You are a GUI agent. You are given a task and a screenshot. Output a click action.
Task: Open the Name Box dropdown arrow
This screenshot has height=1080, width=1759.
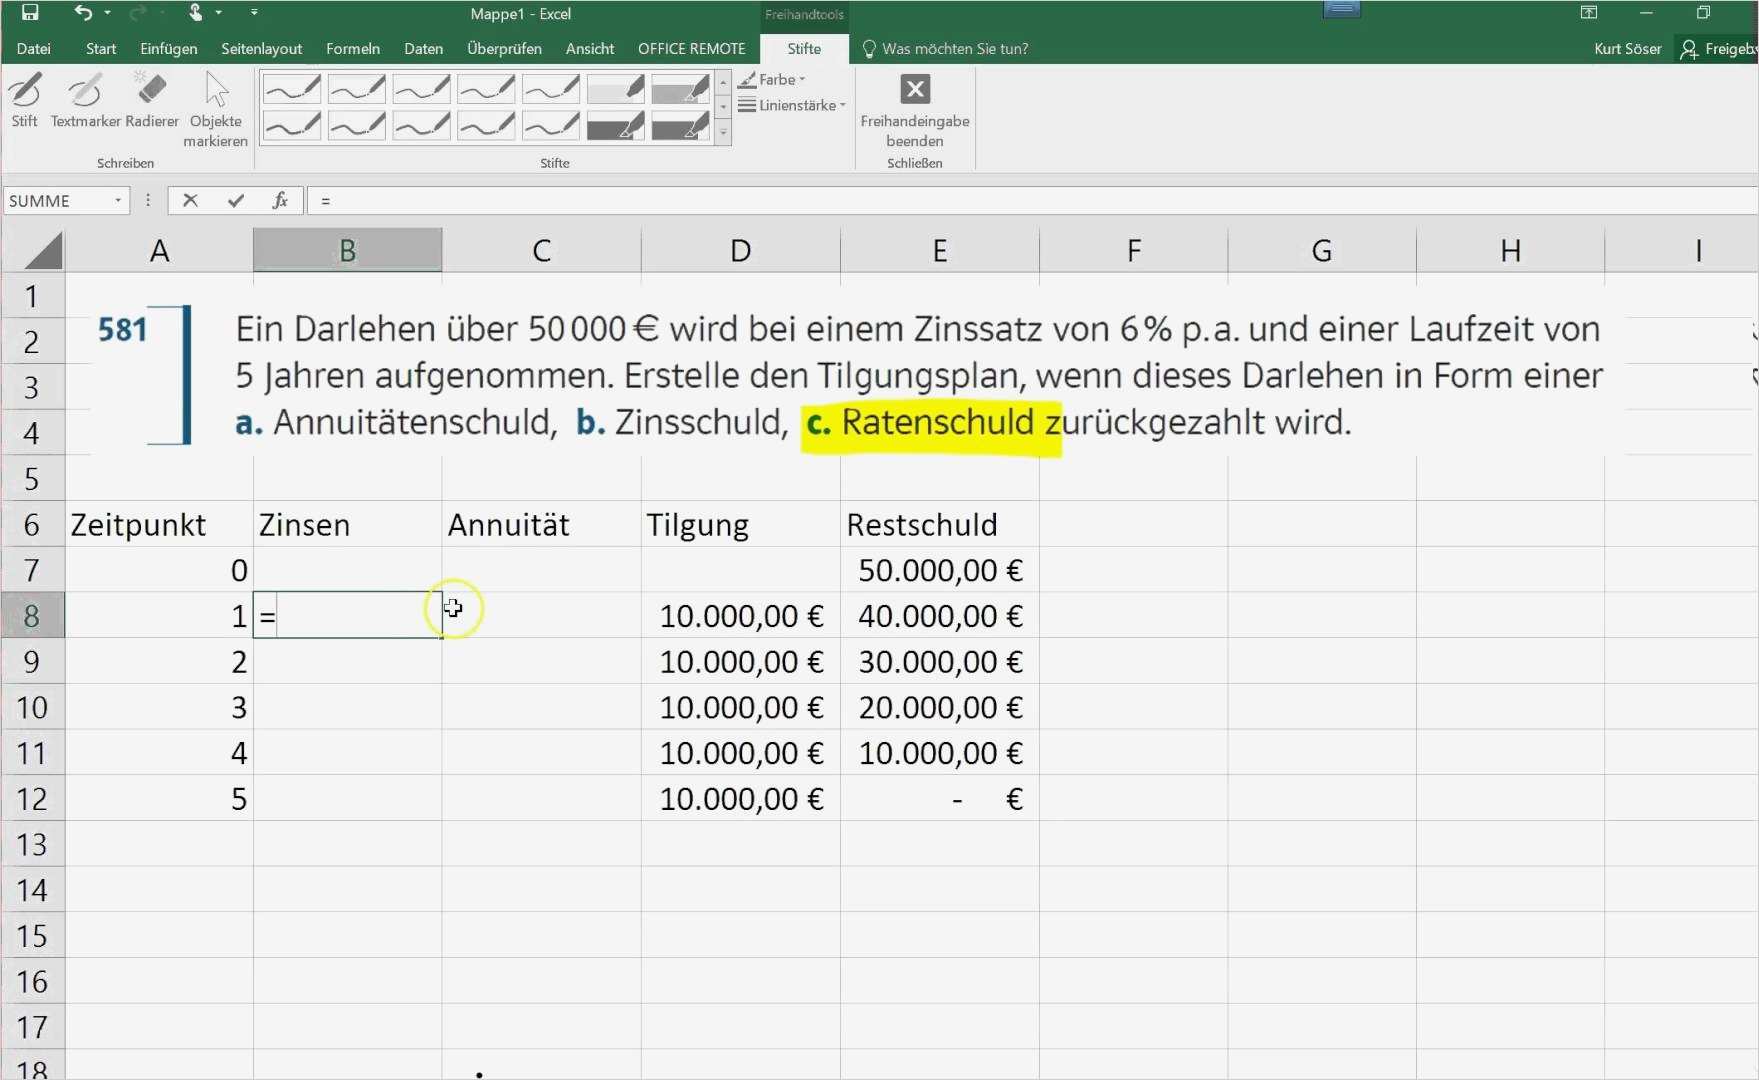[x=118, y=201]
